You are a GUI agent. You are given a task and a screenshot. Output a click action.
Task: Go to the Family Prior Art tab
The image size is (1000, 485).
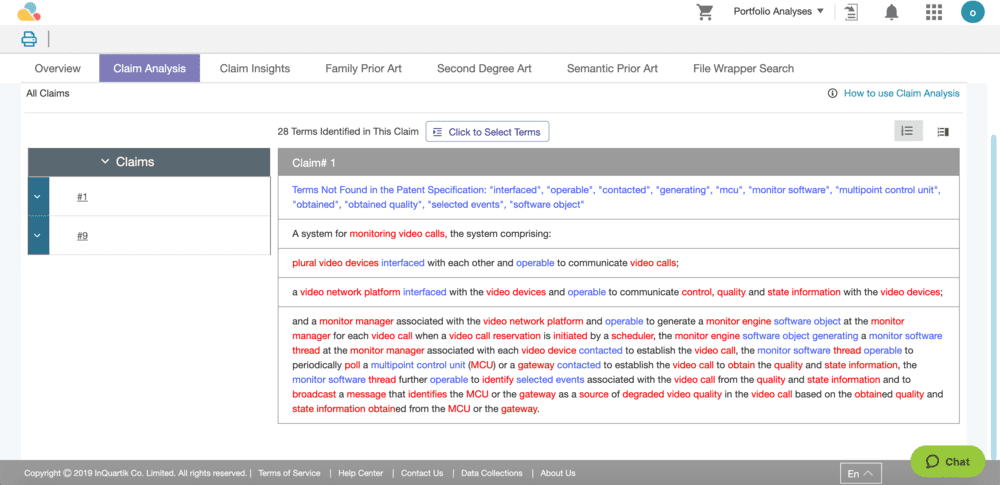(364, 68)
